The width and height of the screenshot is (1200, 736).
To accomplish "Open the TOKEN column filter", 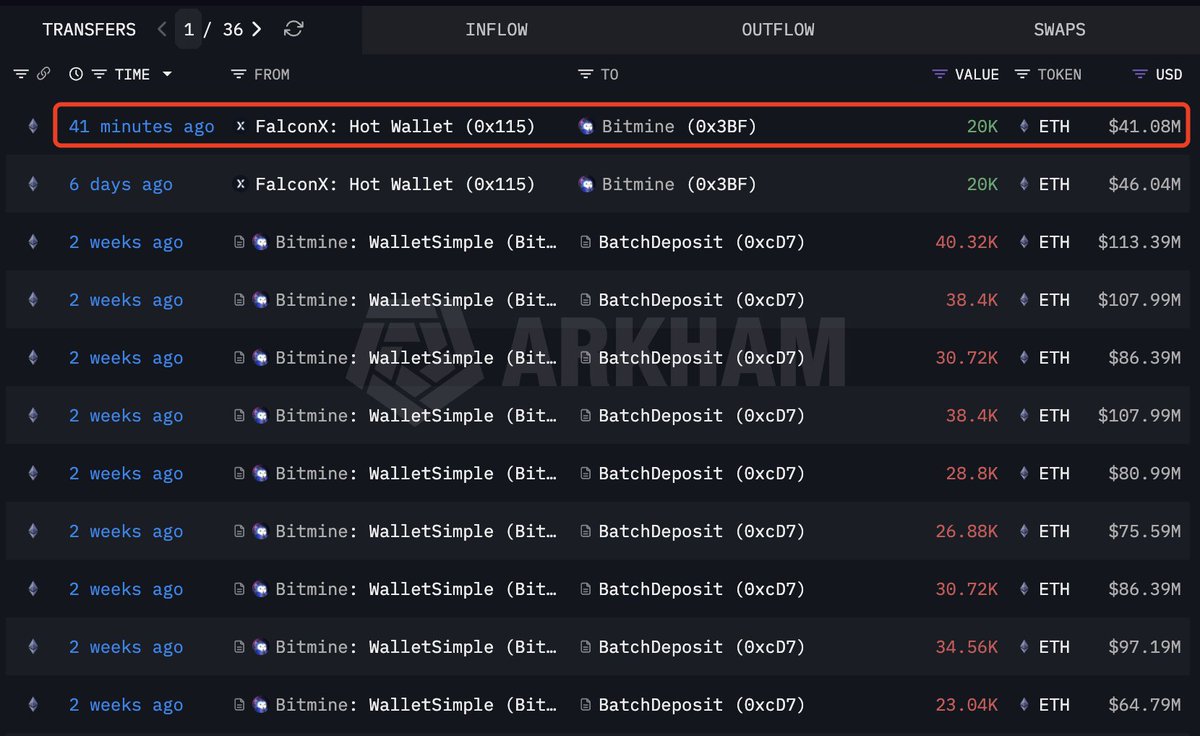I will (x=1022, y=74).
